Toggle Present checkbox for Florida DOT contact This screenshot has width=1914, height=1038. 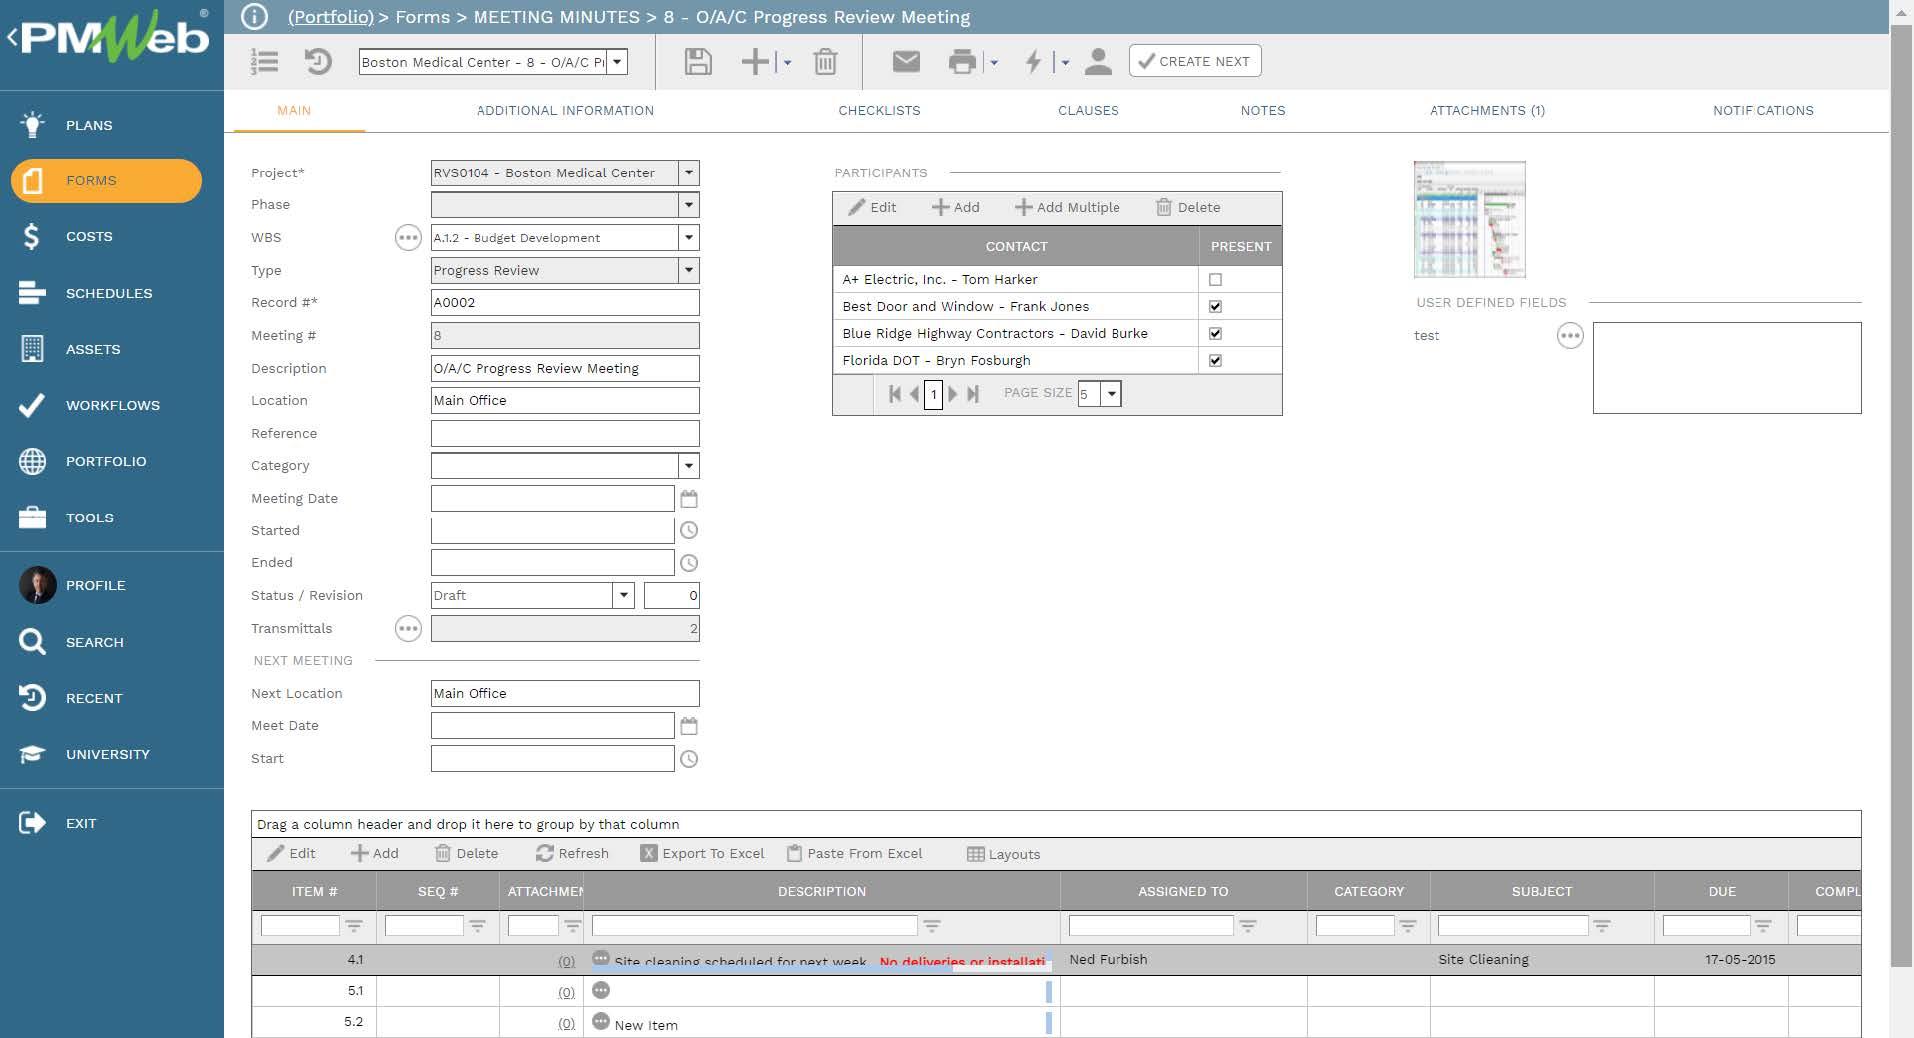(1215, 361)
